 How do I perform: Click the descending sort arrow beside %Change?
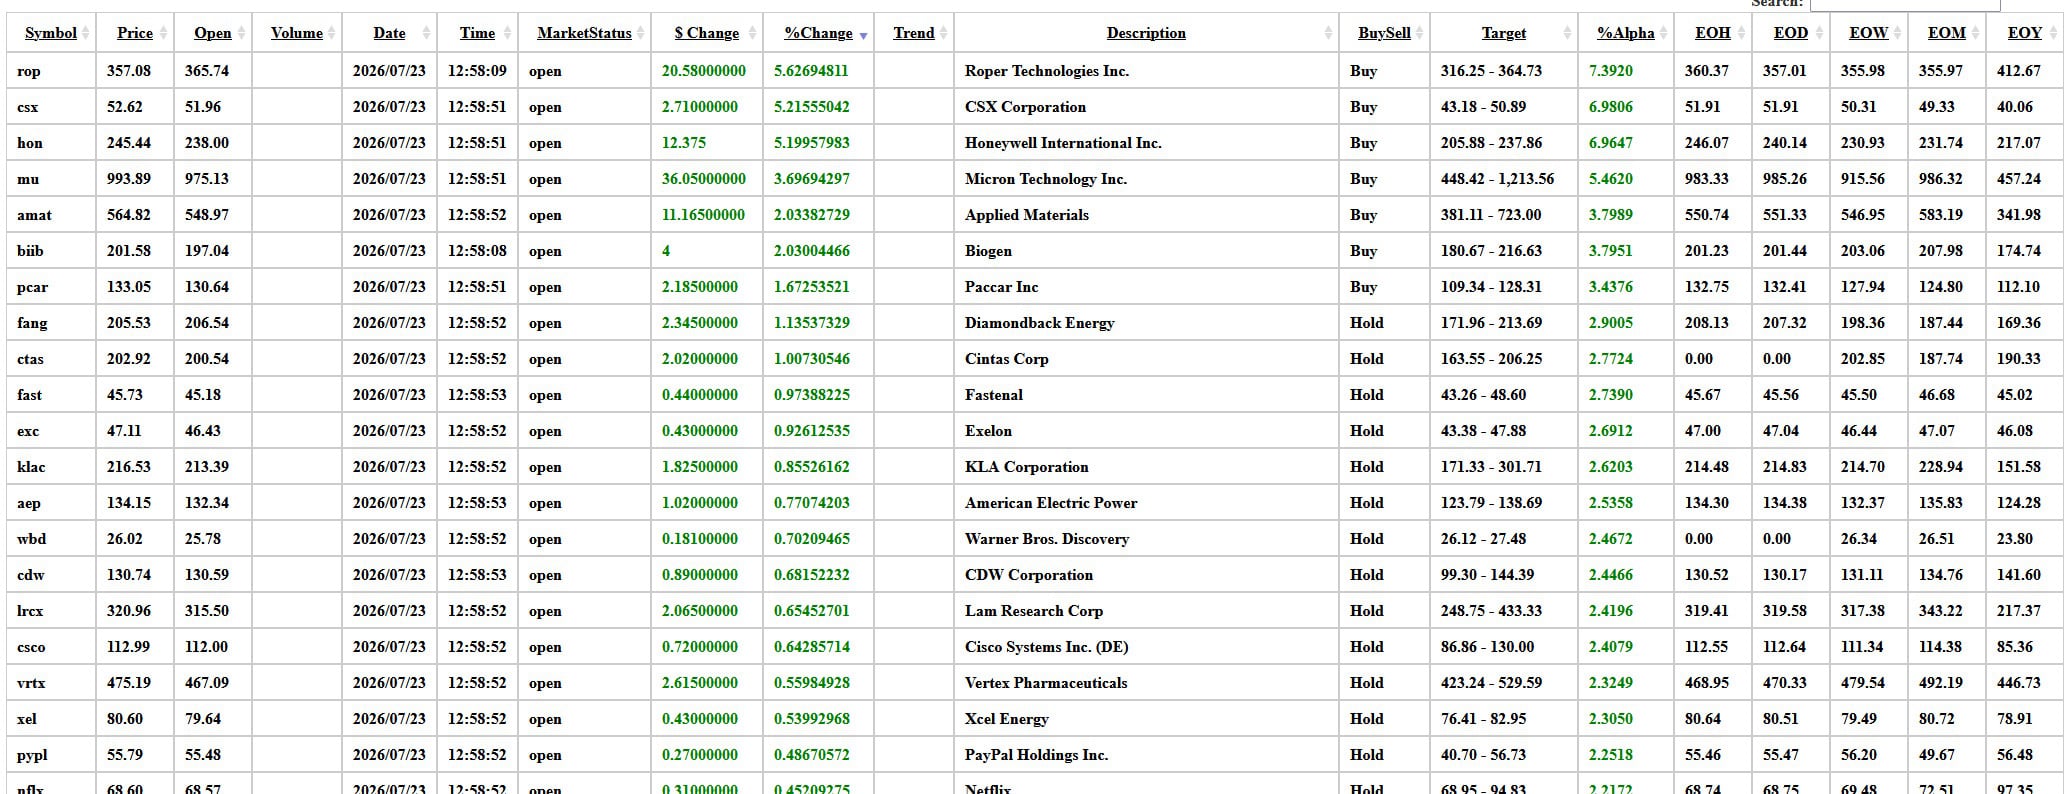[x=864, y=36]
